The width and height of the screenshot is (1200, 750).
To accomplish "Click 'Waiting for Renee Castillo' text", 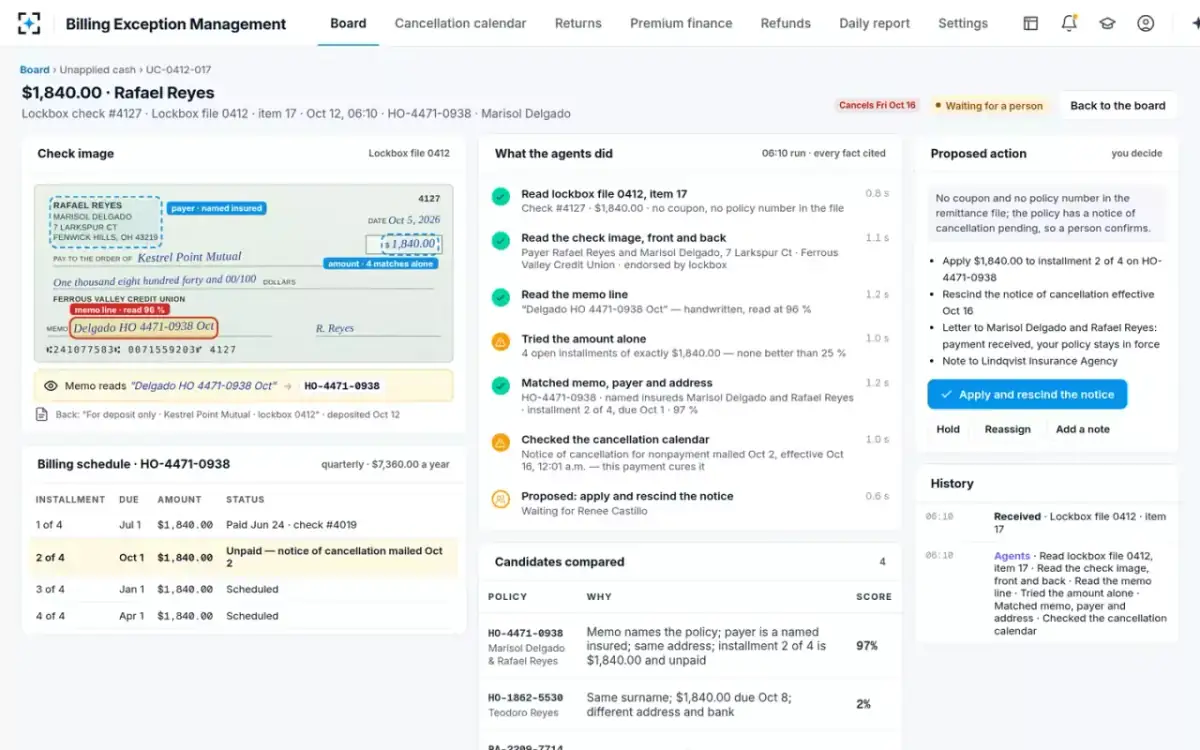I will click(x=584, y=511).
